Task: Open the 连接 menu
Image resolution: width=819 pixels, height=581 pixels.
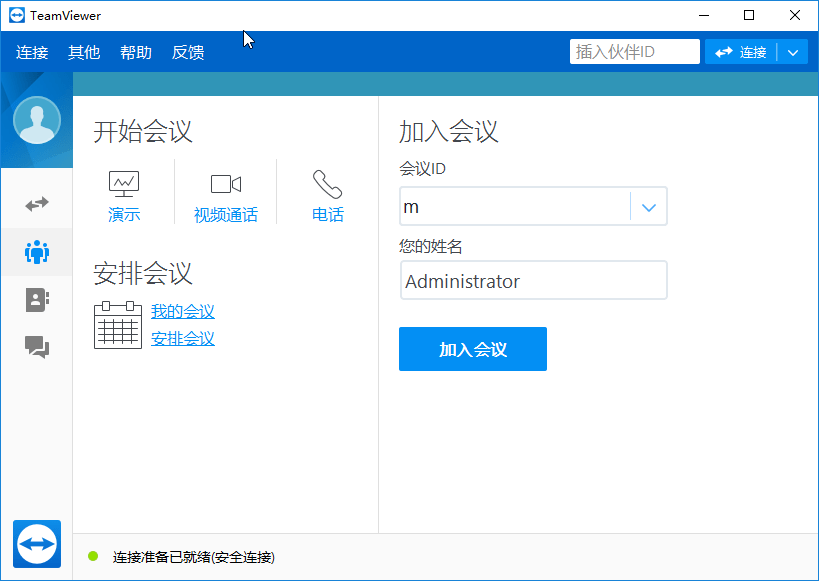Action: click(x=32, y=52)
